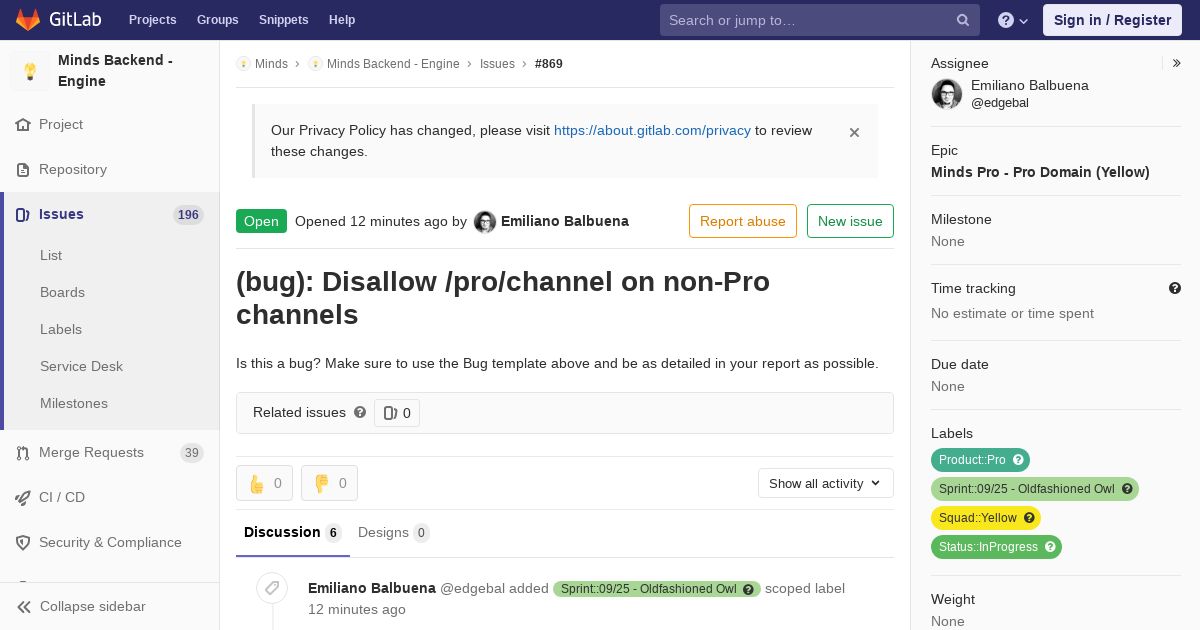Screen dimensions: 1200x630
Task: Click help icon on Status::InProgress label
Action: pyautogui.click(x=1051, y=547)
